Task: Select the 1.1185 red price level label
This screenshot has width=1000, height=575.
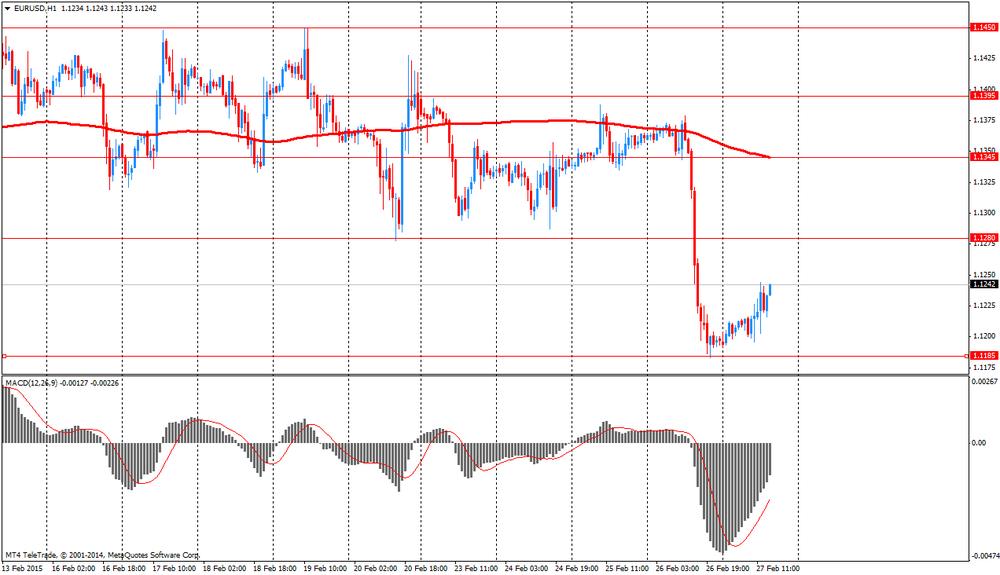Action: [983, 356]
